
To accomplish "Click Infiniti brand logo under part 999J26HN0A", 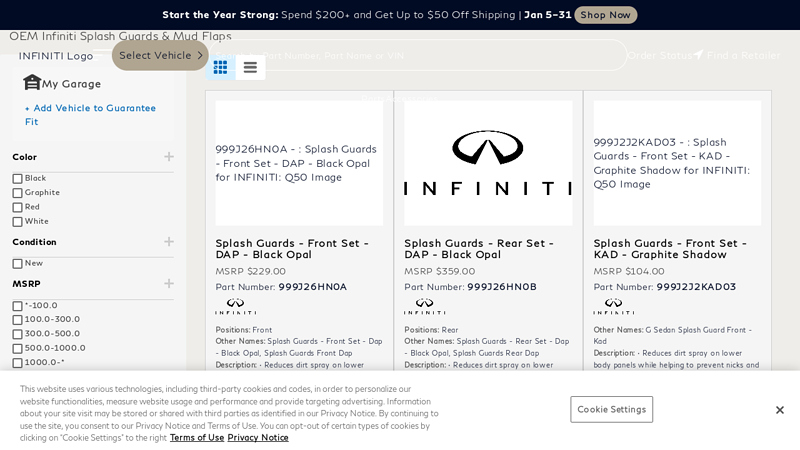I will (x=236, y=306).
